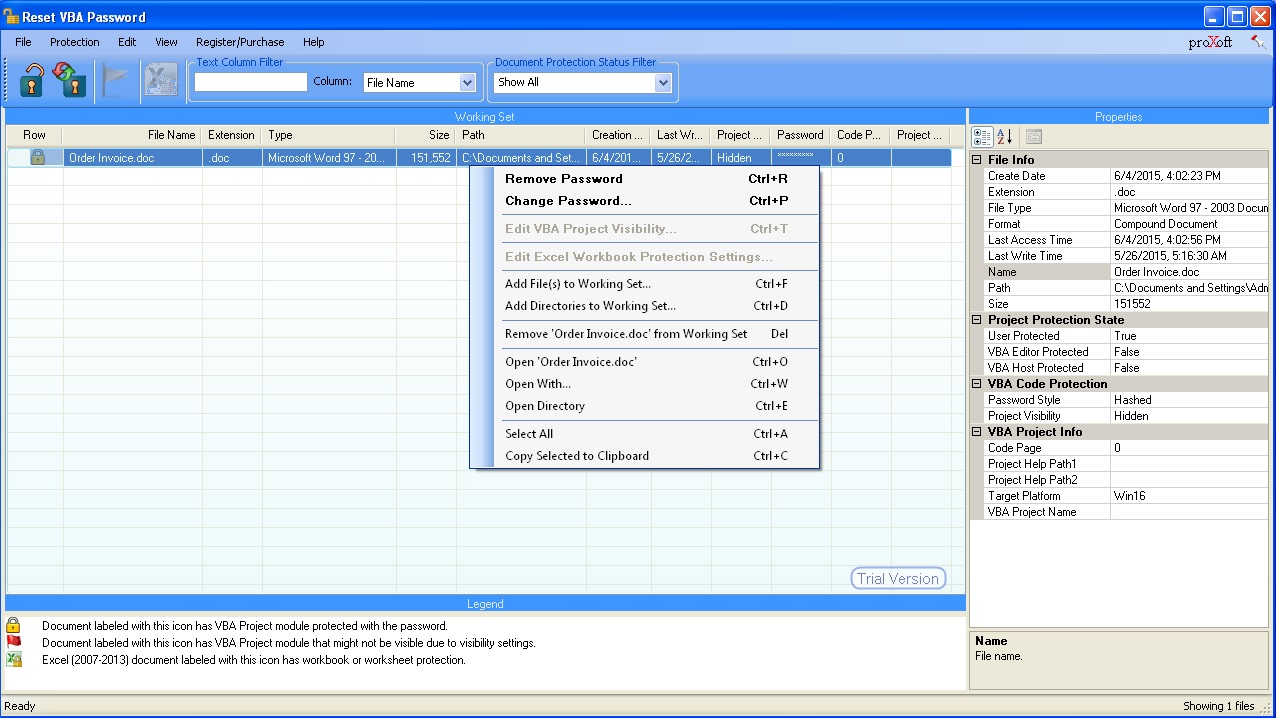Open the Help menu
The width and height of the screenshot is (1276, 718).
(314, 42)
